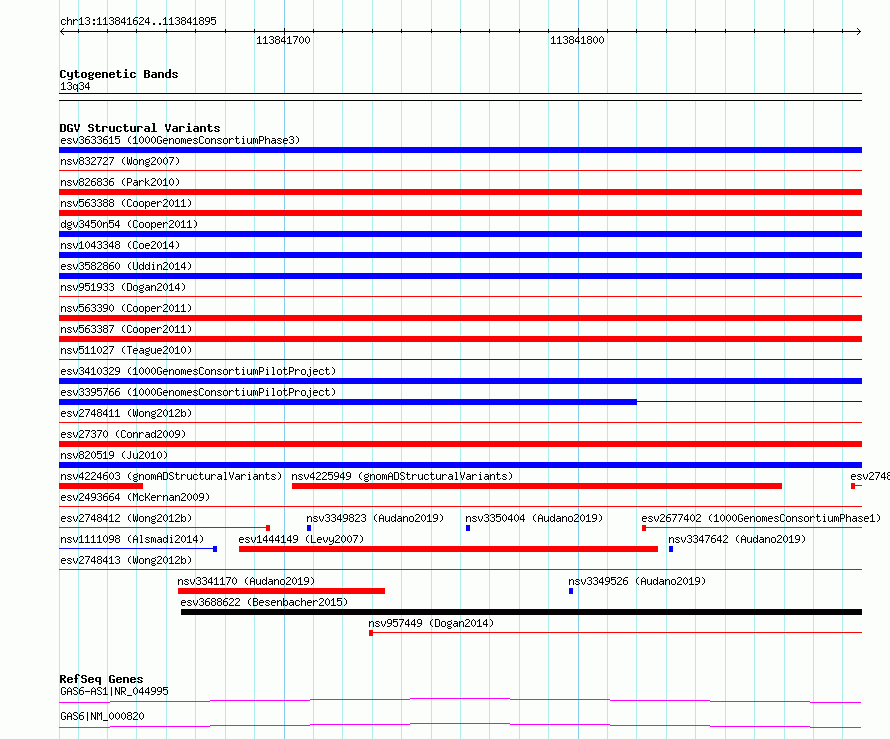Click the small blue marker under nsv3350404
The image size is (890, 739).
(x=468, y=528)
